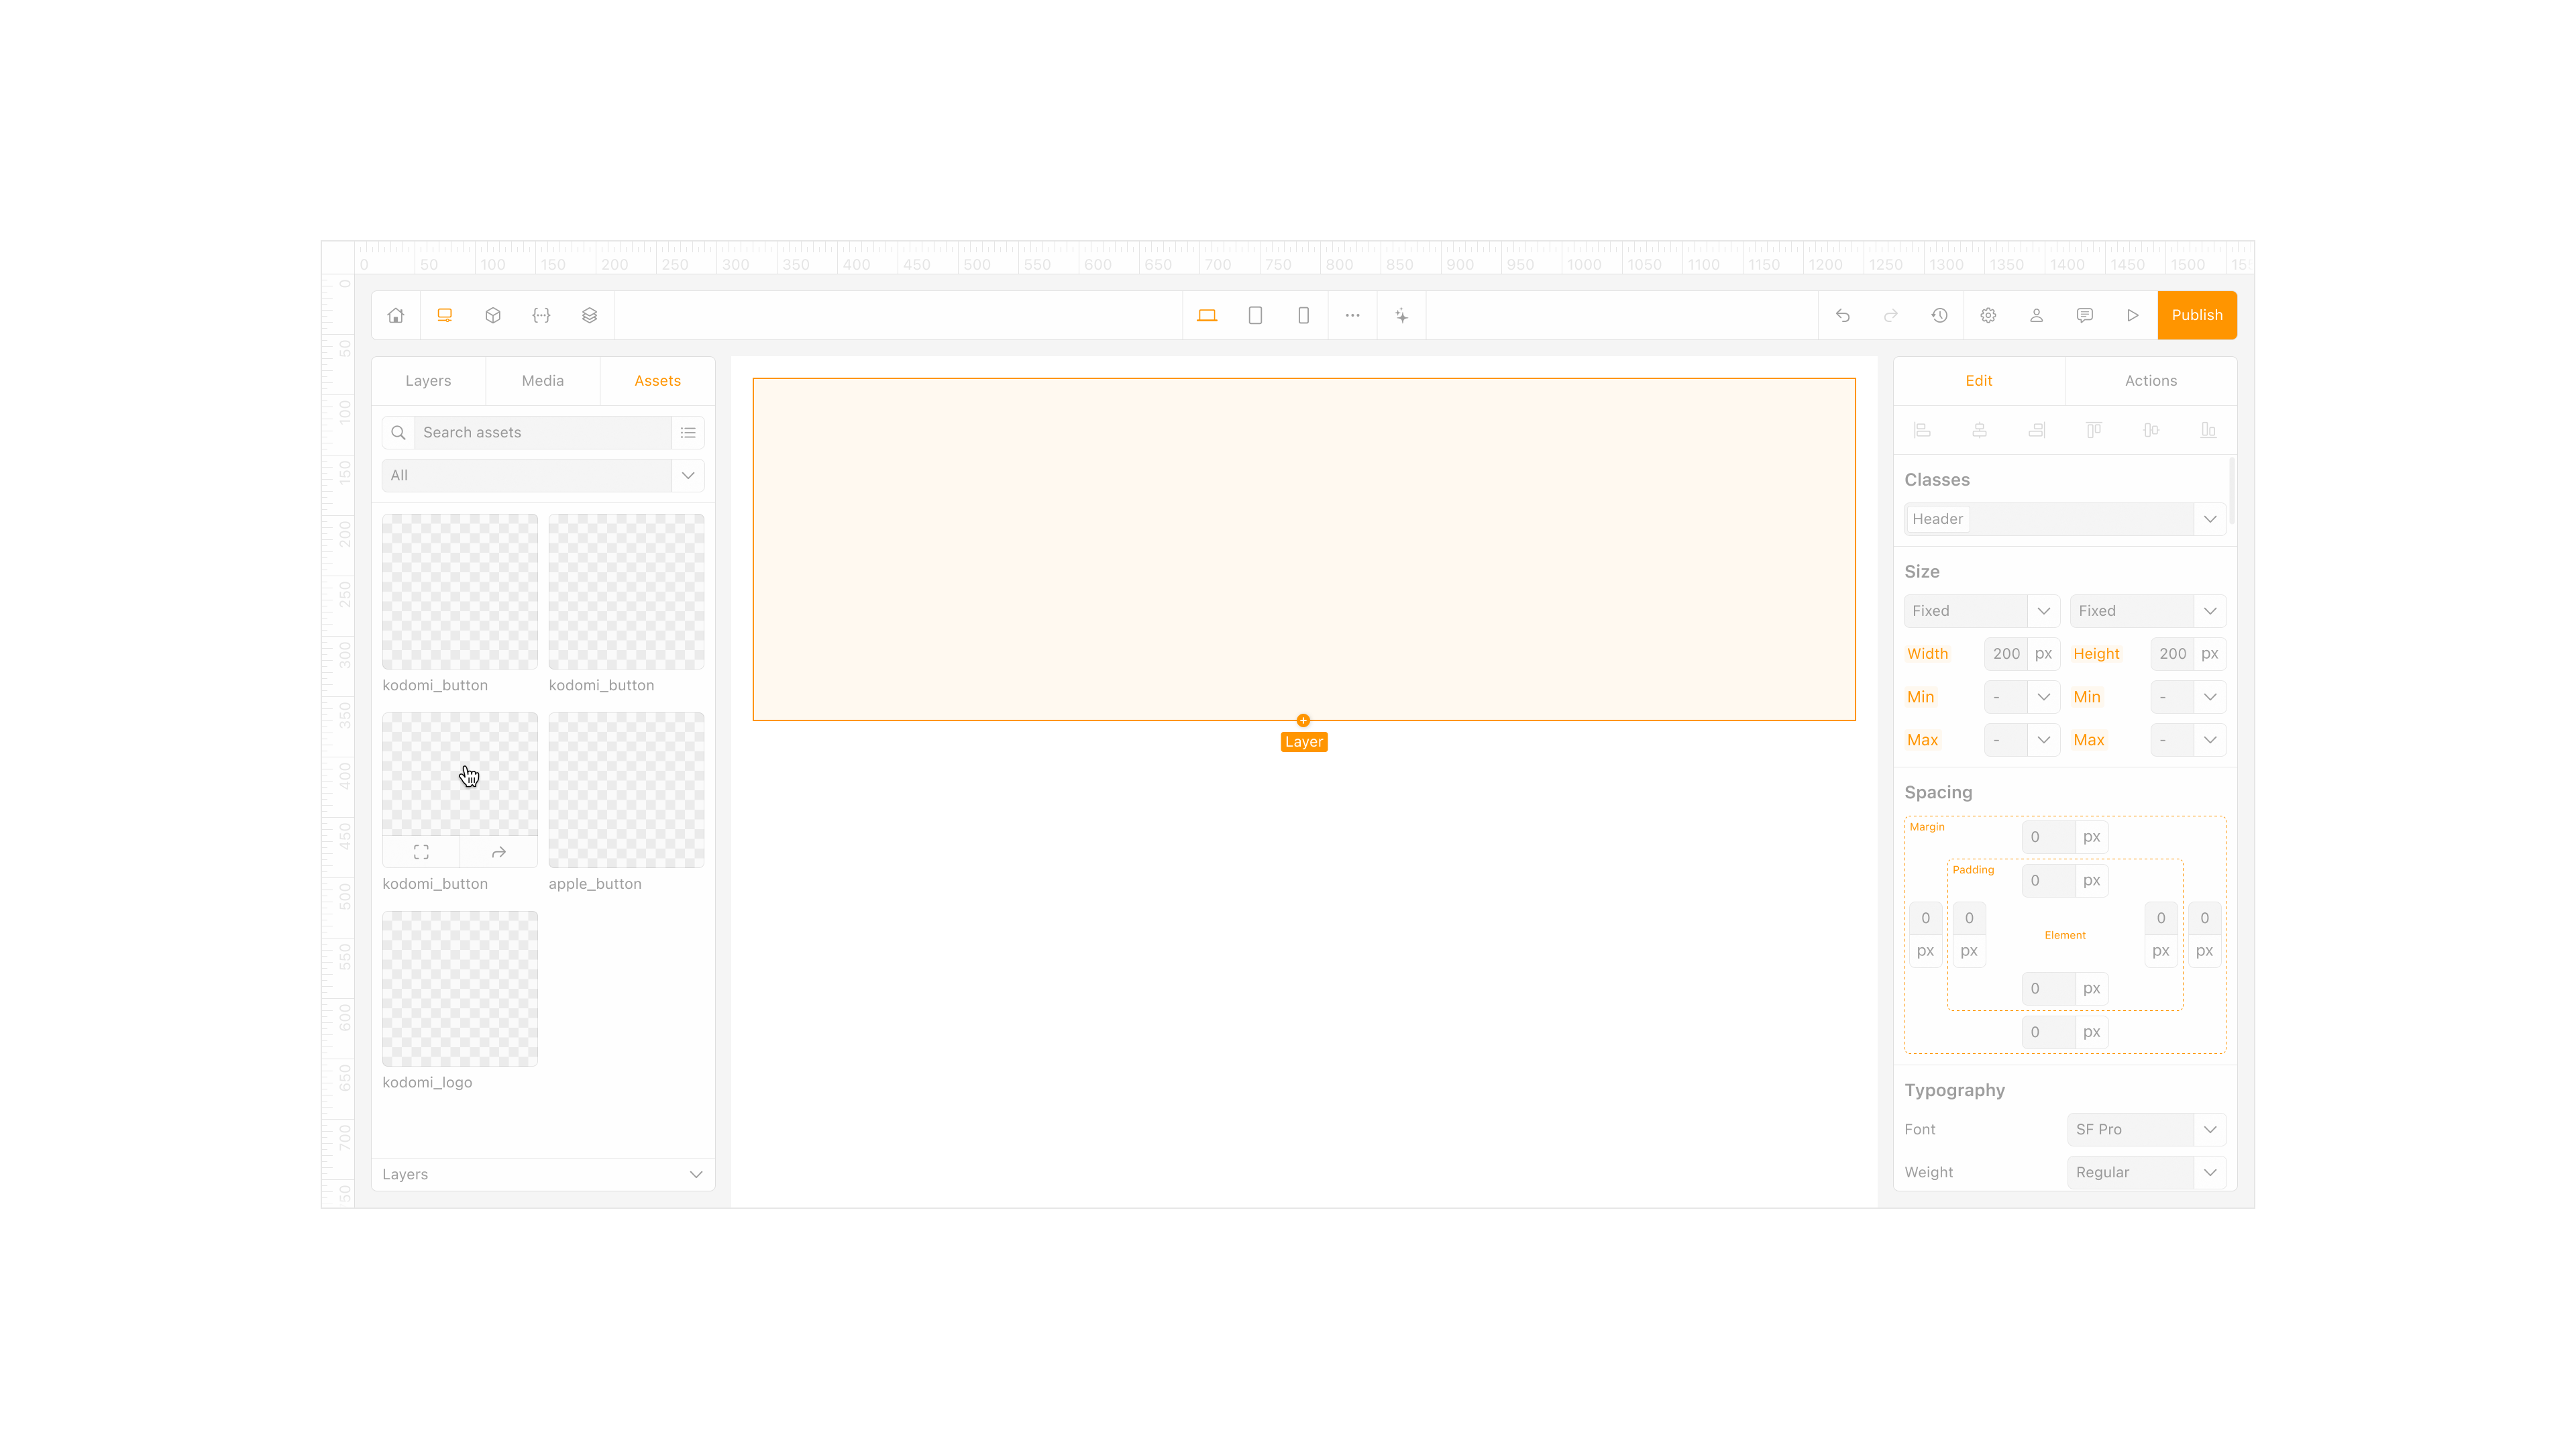Image resolution: width=2576 pixels, height=1449 pixels.
Task: Open the components cube icon
Action: point(493,315)
